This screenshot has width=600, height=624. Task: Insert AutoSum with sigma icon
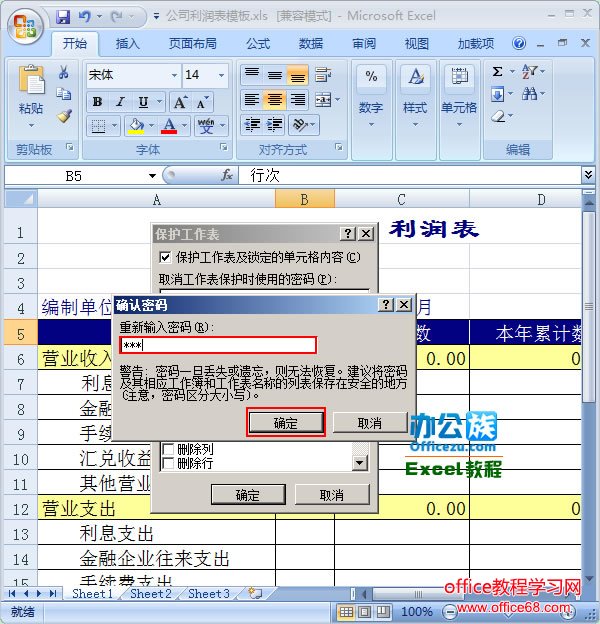click(497, 72)
